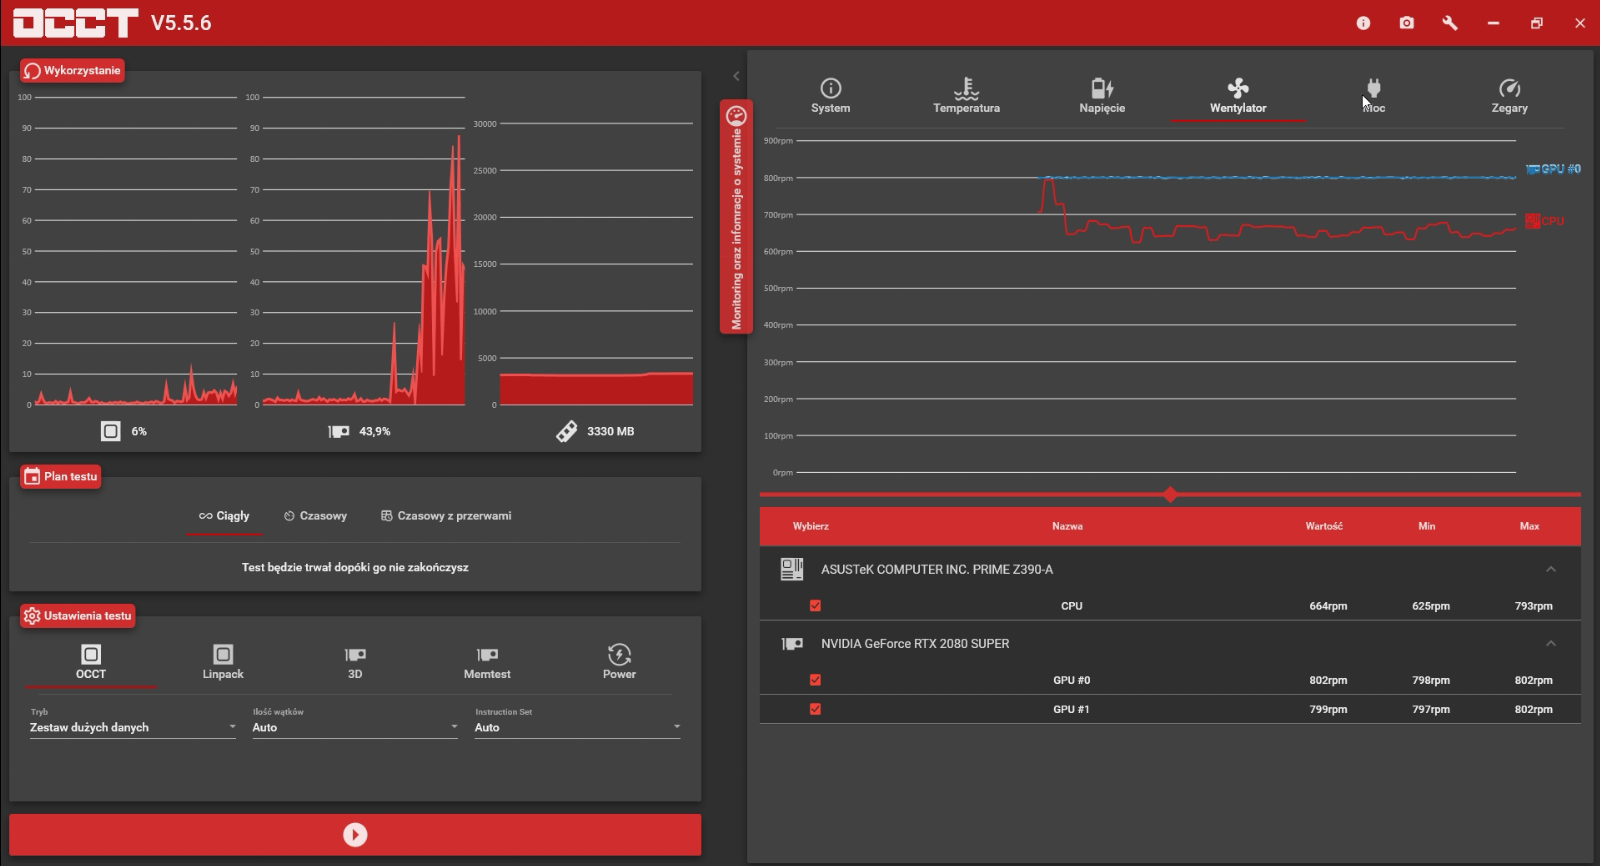Start the test with the play button
The image size is (1600, 866).
(x=355, y=835)
